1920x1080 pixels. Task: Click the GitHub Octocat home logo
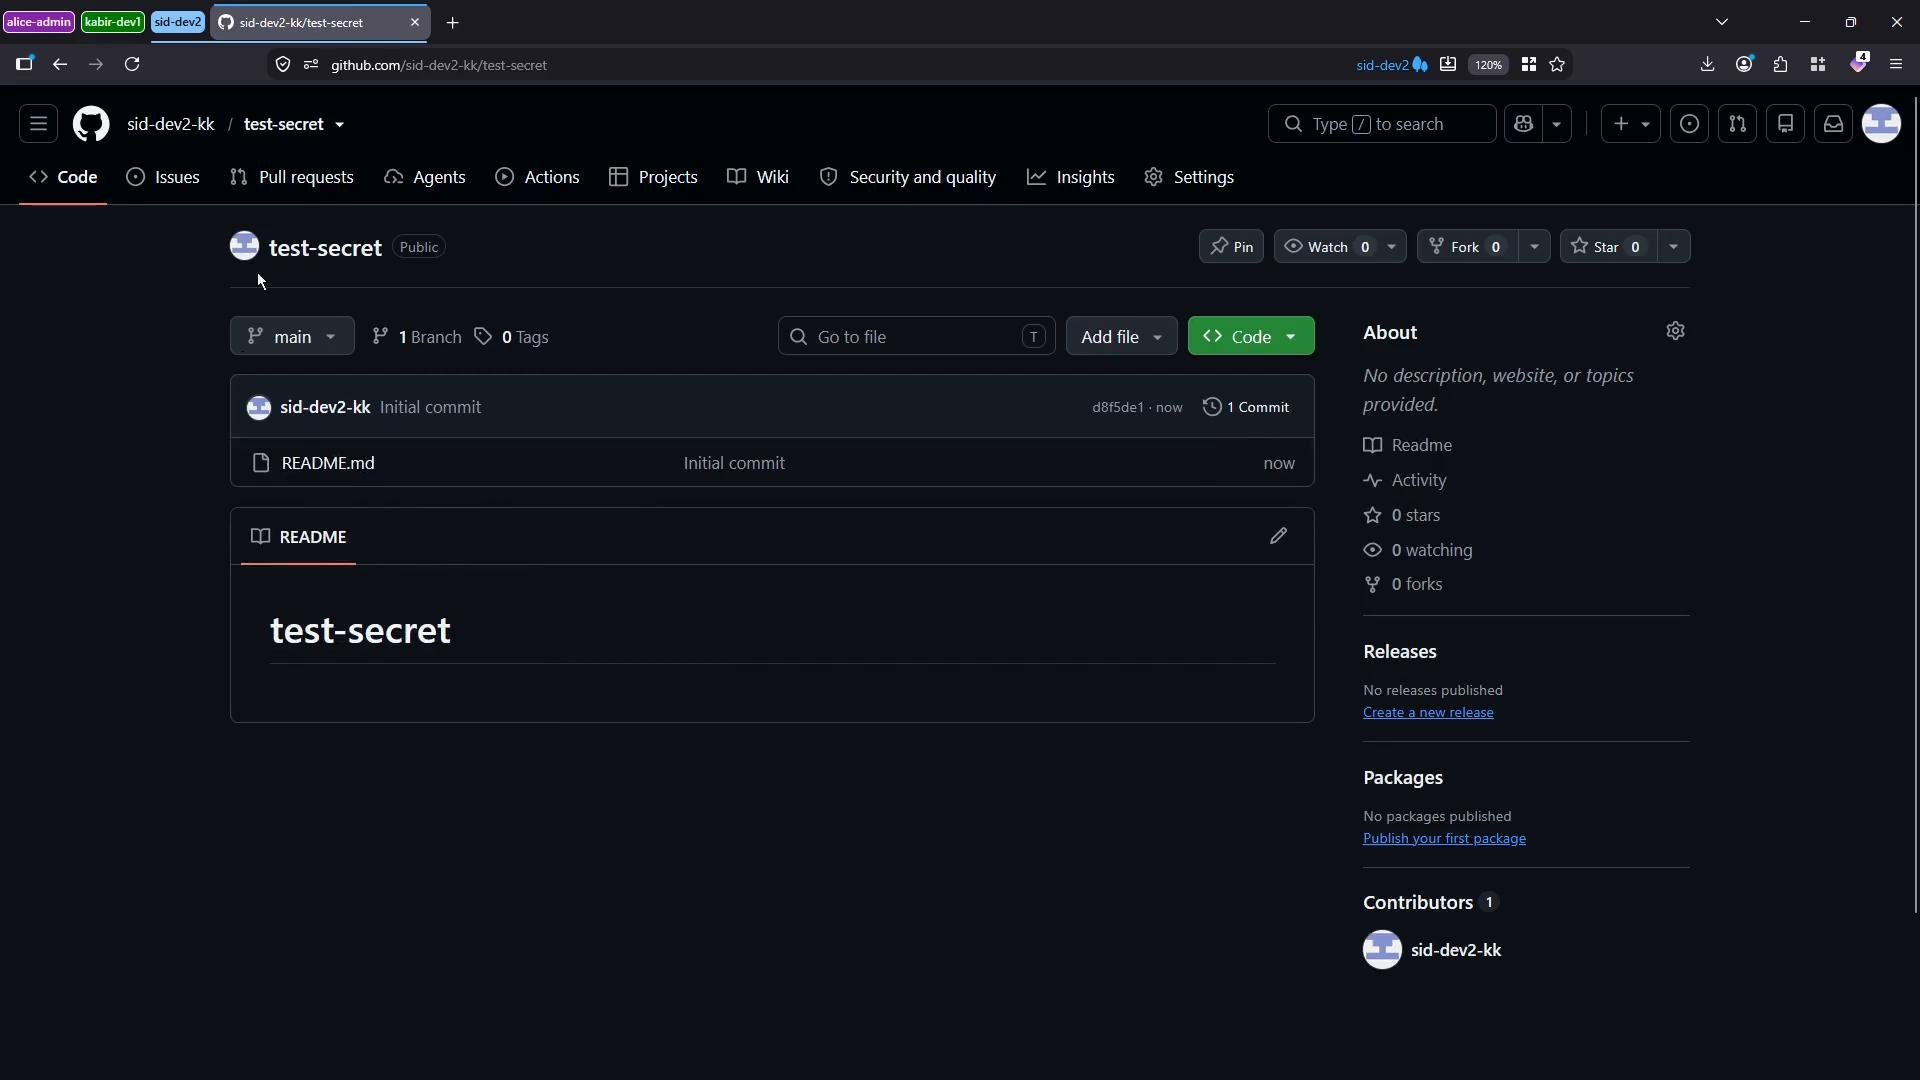pyautogui.click(x=91, y=124)
